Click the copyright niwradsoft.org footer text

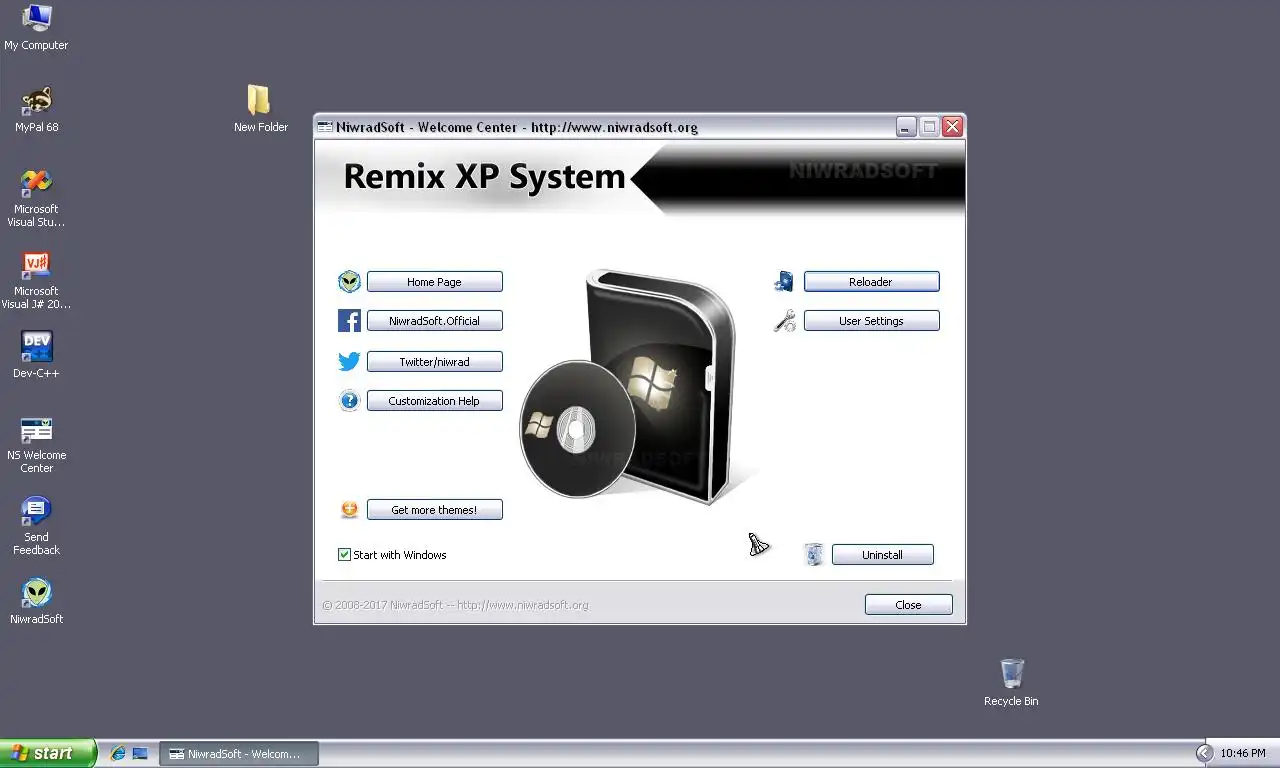[455, 605]
